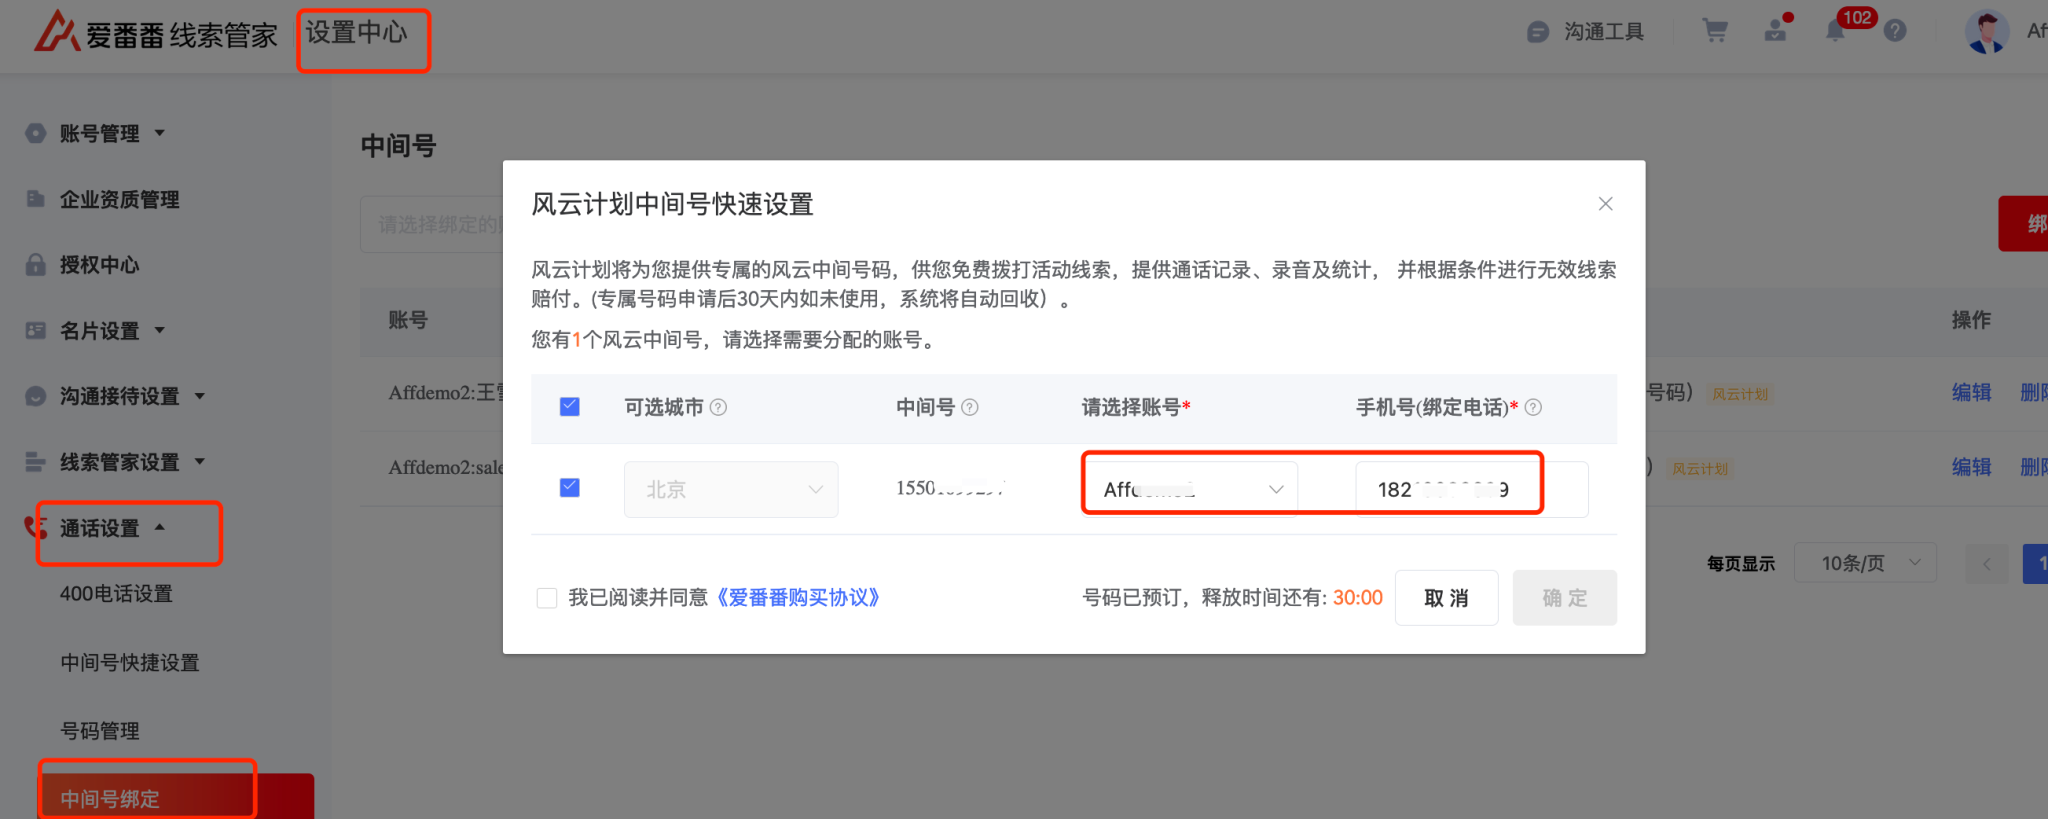
Task: Click the 取消 button
Action: [x=1446, y=598]
